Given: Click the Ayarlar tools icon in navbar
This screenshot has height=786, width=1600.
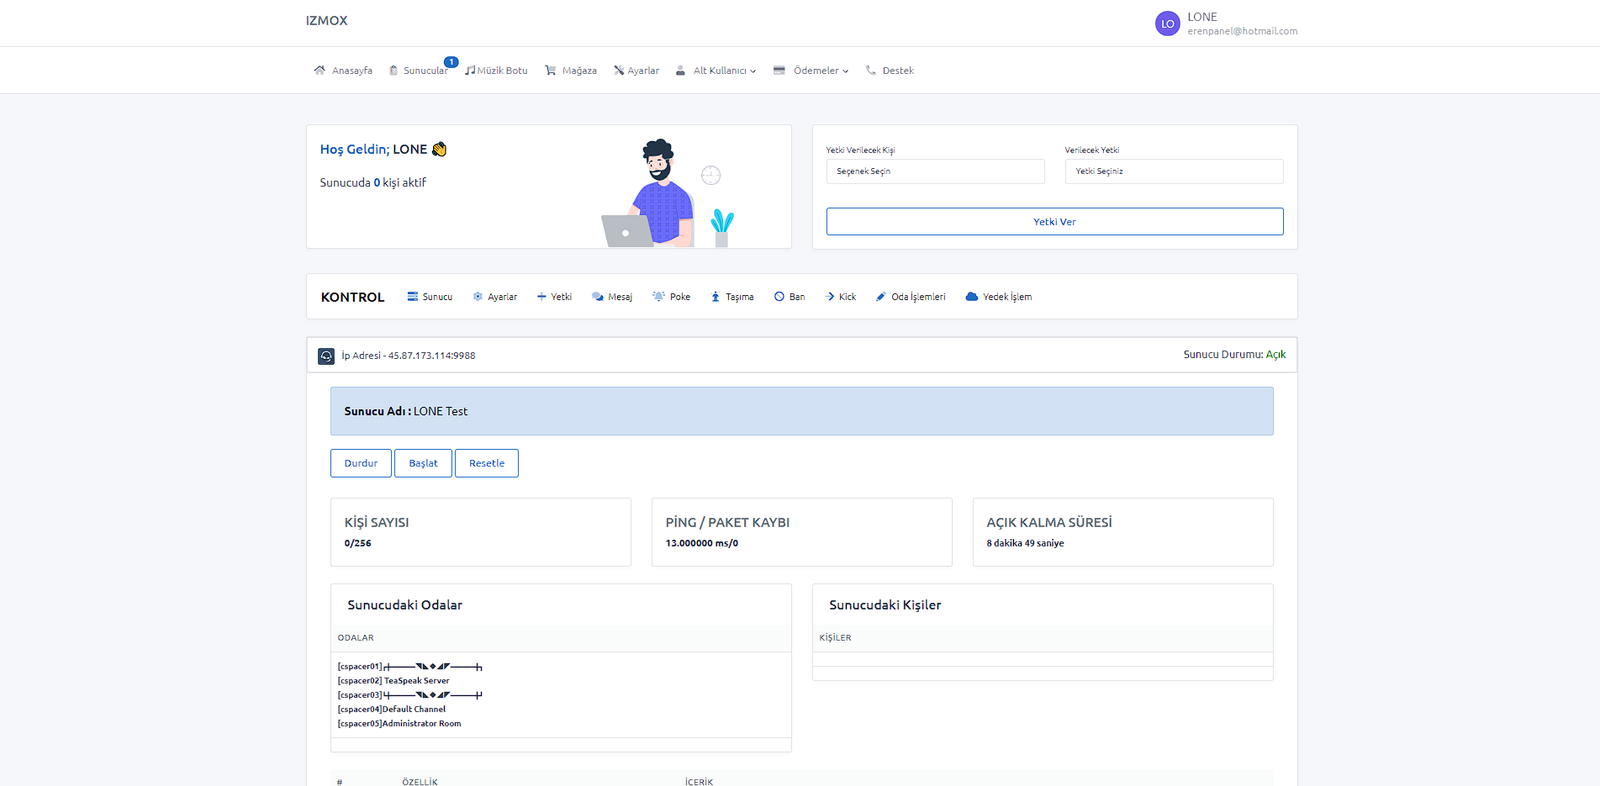Looking at the screenshot, I should click(619, 70).
